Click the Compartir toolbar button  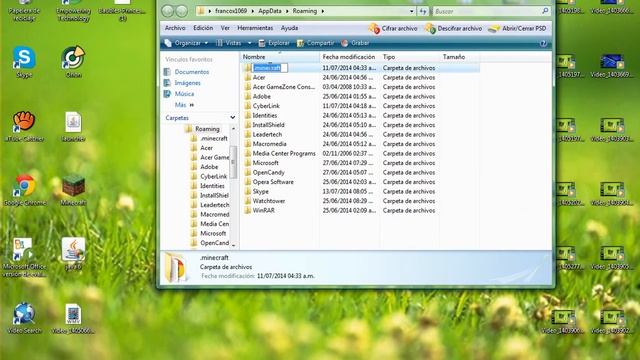point(315,43)
